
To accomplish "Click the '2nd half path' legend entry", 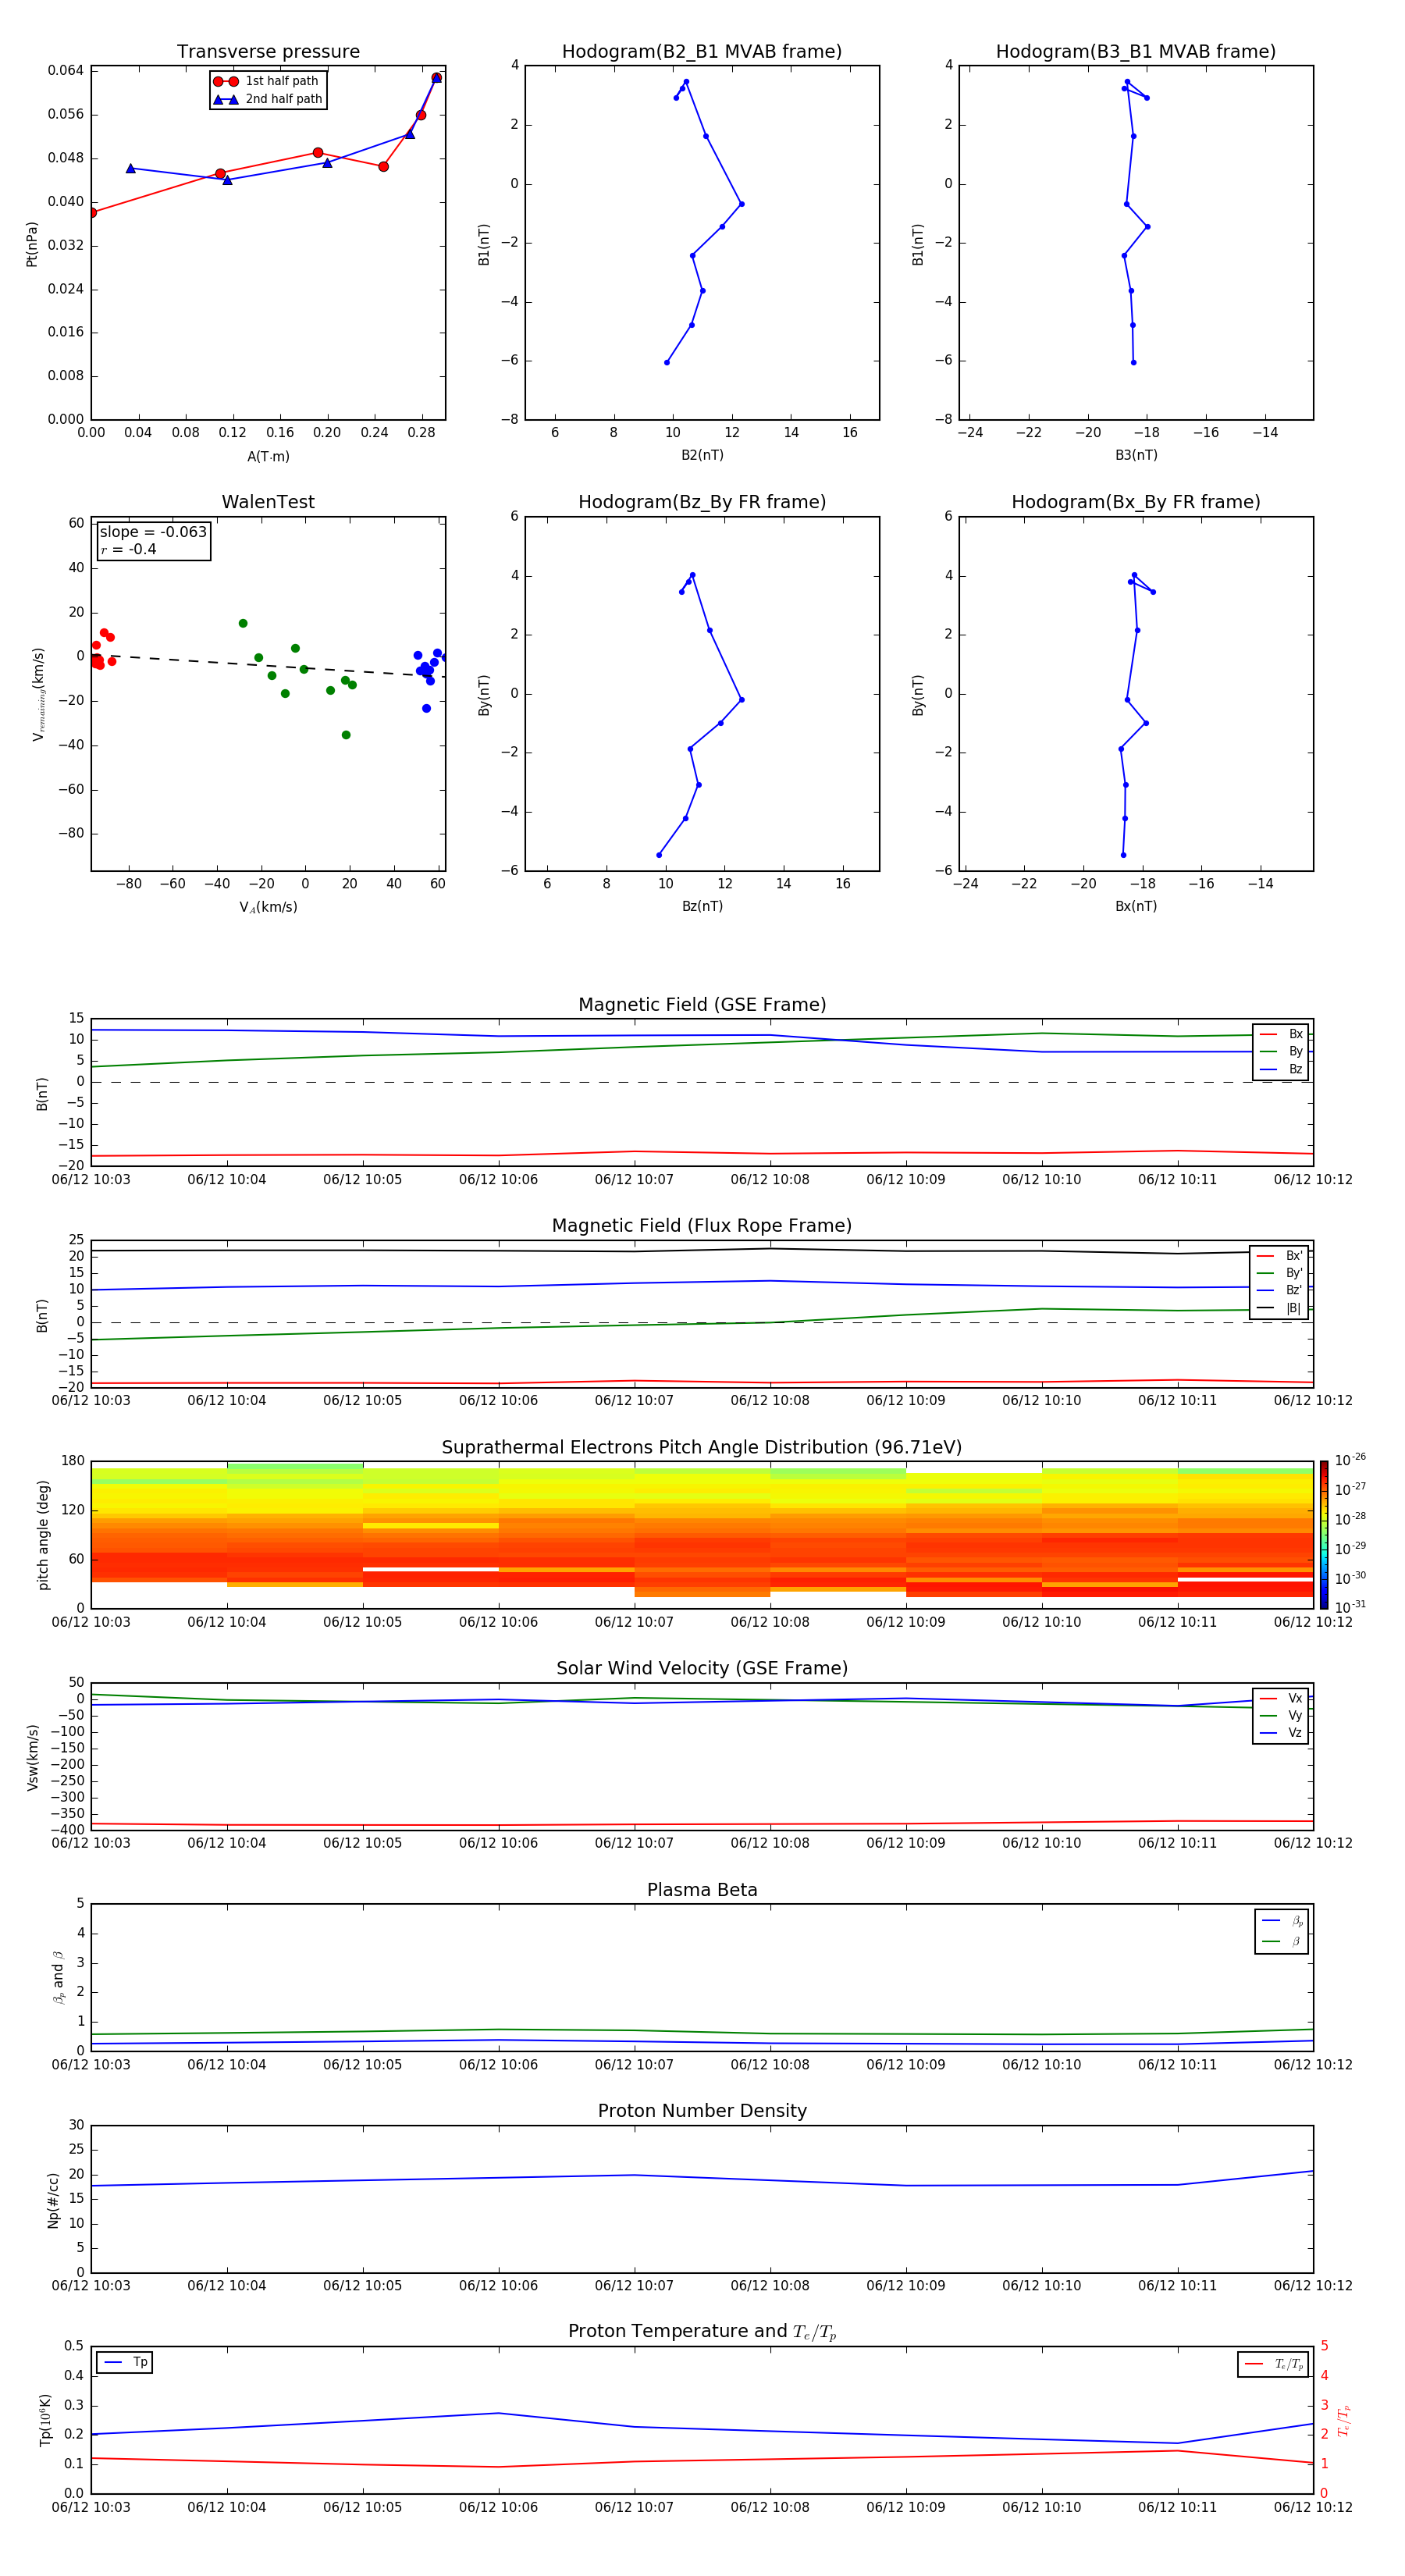I will (x=267, y=99).
